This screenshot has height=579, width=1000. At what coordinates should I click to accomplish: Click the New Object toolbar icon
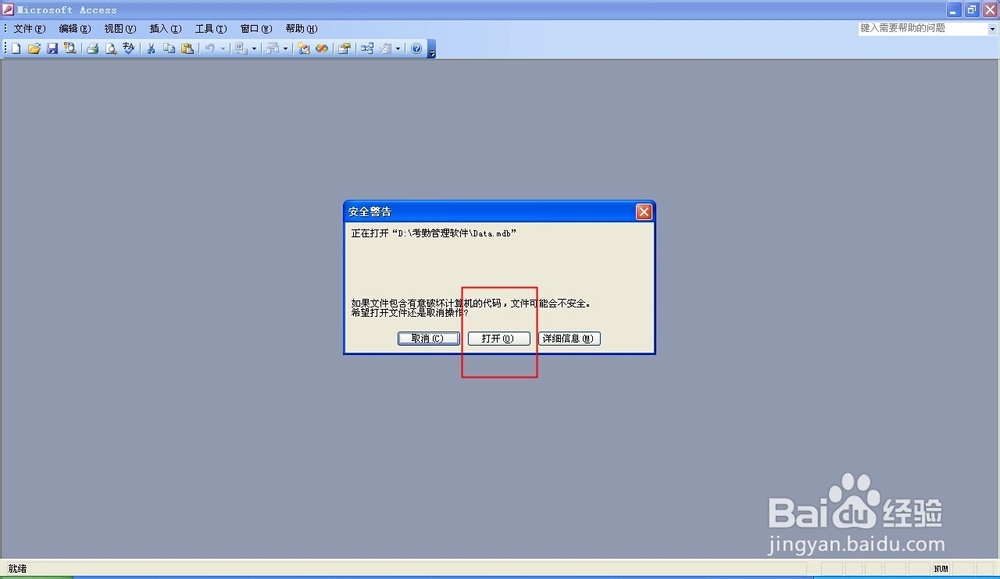coord(385,48)
